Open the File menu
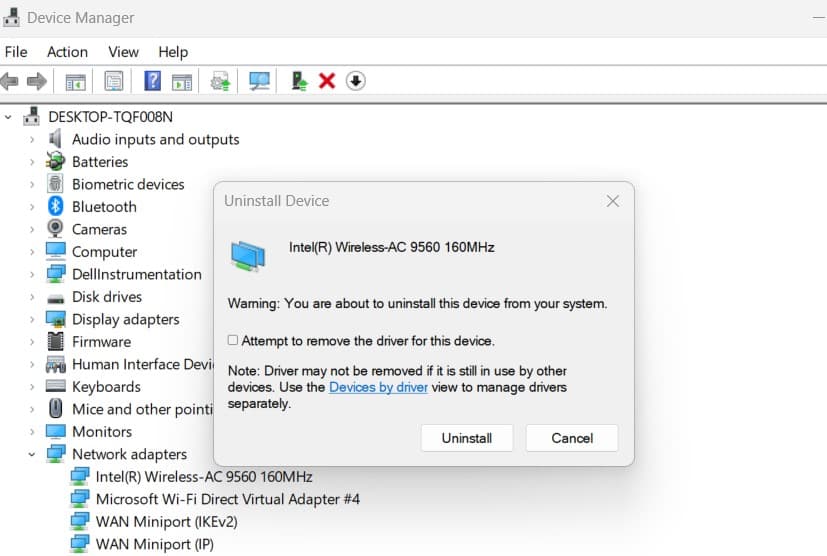 16,52
